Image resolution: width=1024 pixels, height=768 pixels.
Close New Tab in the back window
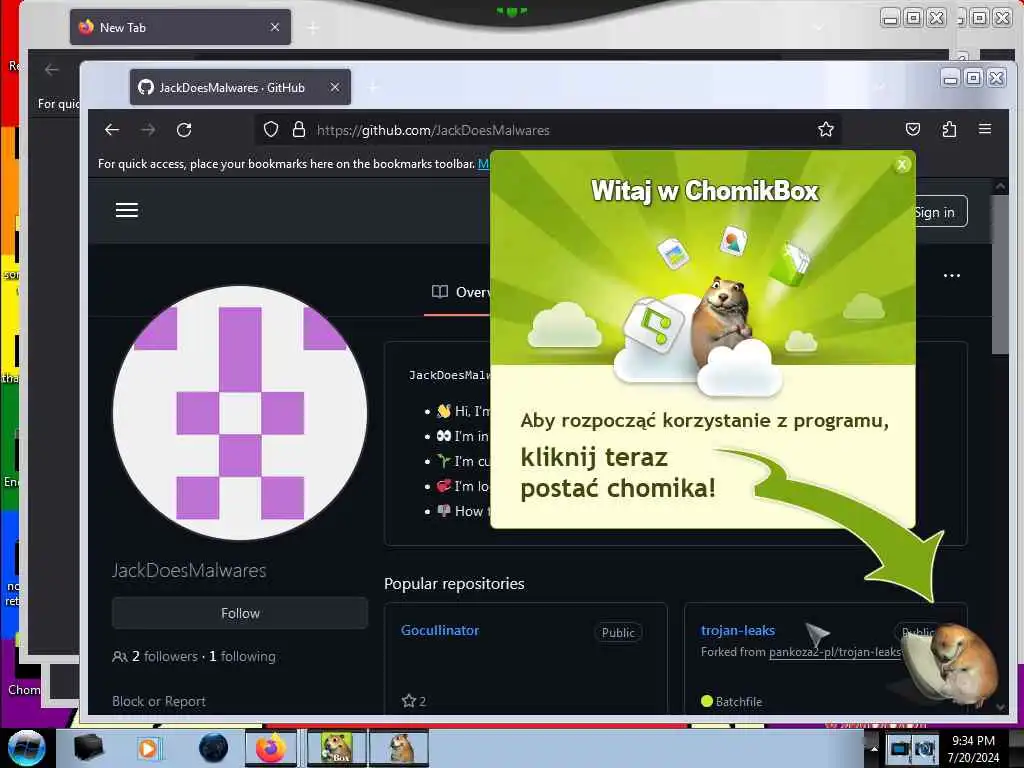(x=274, y=27)
